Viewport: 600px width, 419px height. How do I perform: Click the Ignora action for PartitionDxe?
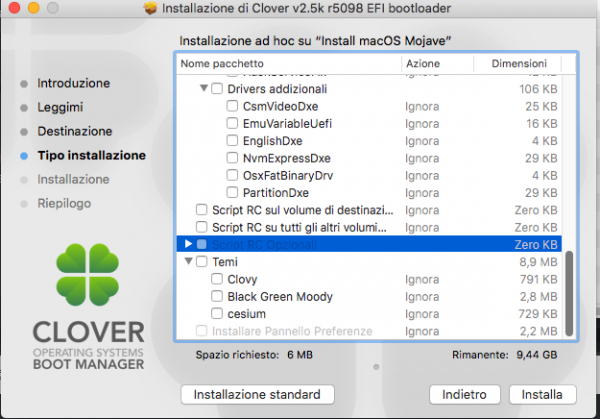pos(422,193)
